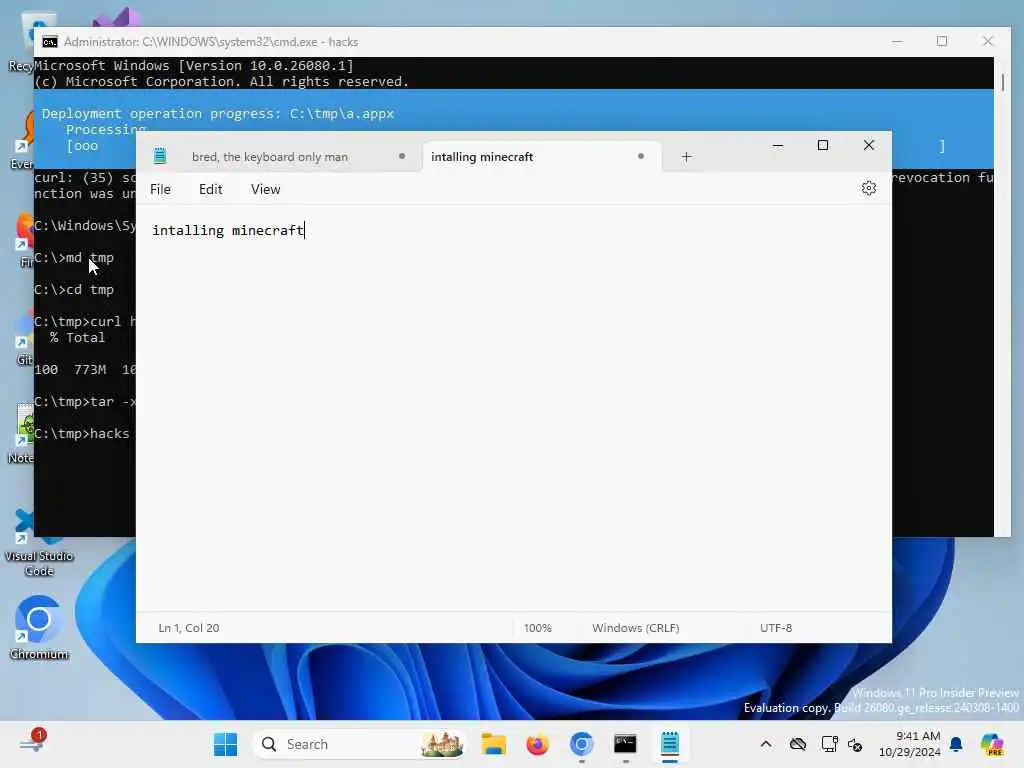This screenshot has width=1024, height=768.
Task: Open the Edit menu in Notepad
Action: click(x=210, y=189)
